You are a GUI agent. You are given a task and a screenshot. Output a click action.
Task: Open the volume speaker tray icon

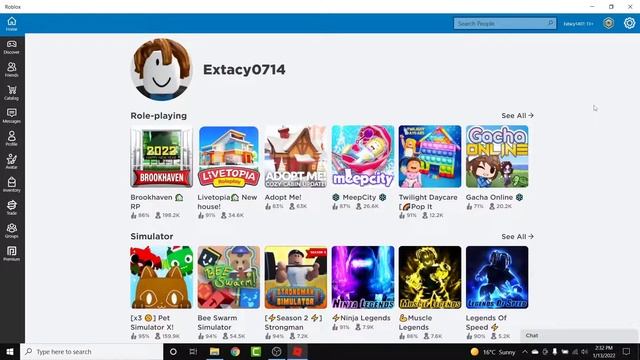pos(584,352)
